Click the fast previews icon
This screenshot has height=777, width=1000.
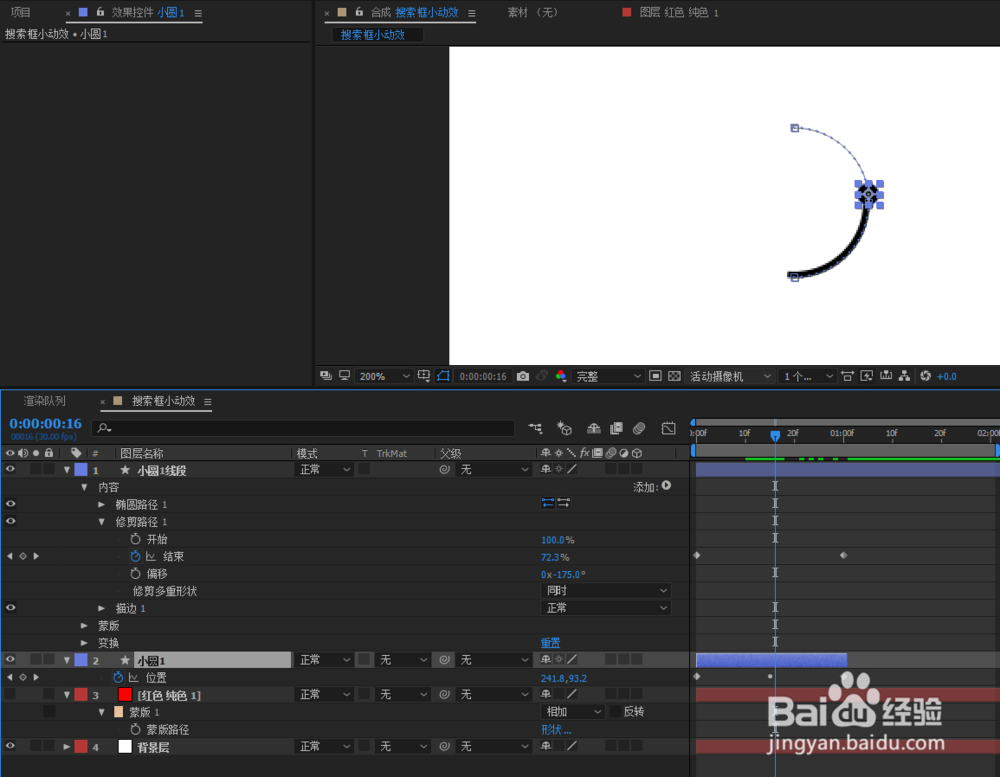point(867,376)
